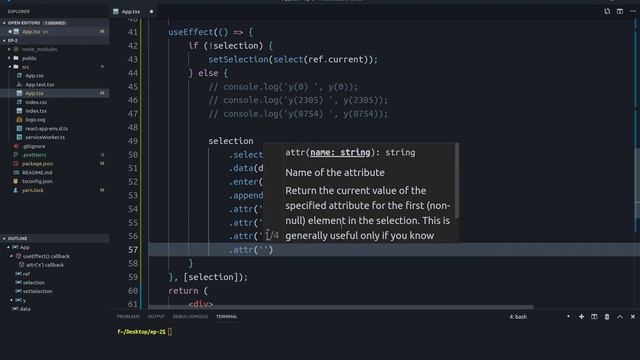Image resolution: width=640 pixels, height=360 pixels.
Task: Click the node_modules folder icon
Action: click(x=16, y=49)
